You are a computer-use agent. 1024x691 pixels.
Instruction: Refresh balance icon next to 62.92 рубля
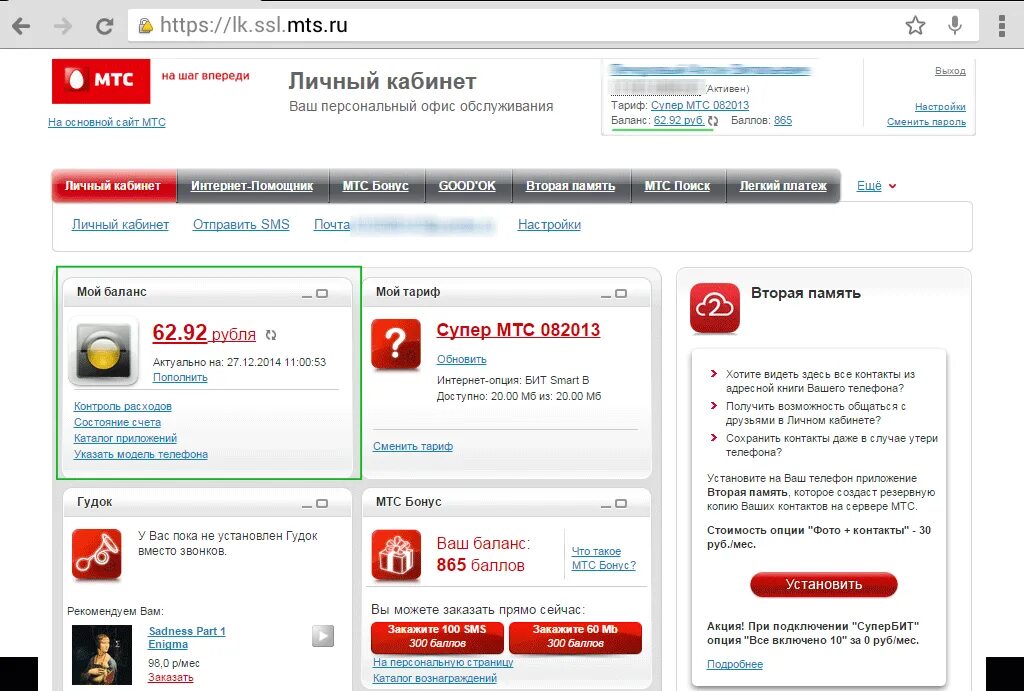tap(271, 335)
